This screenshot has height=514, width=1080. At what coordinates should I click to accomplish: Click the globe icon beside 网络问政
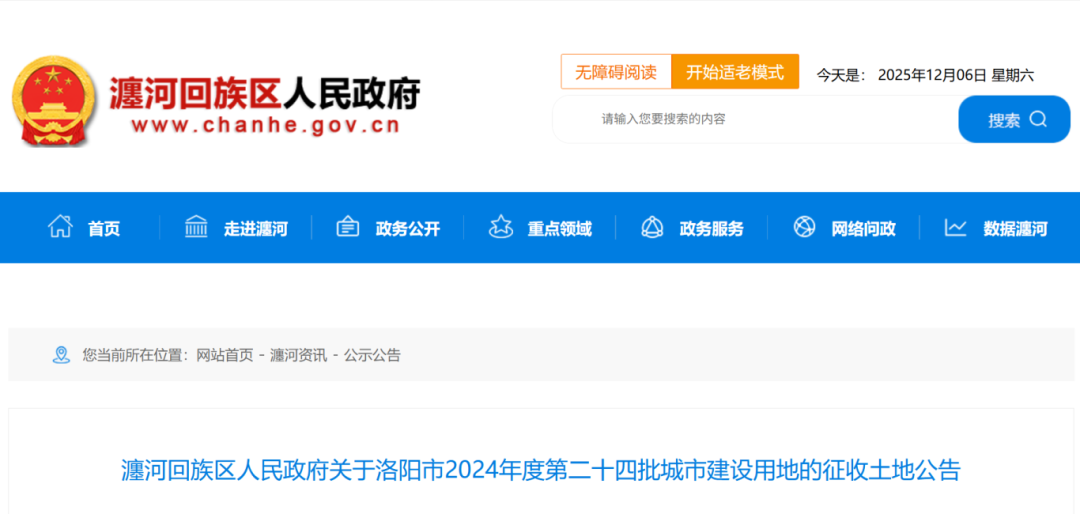804,227
